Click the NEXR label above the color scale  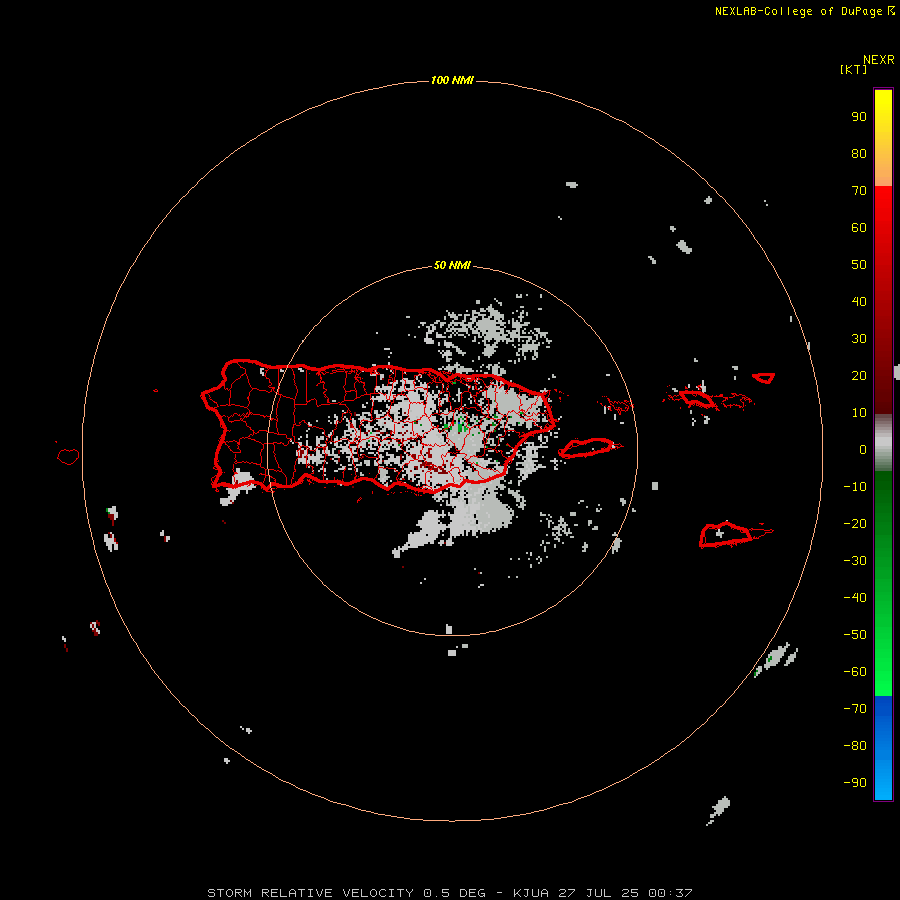pos(879,60)
